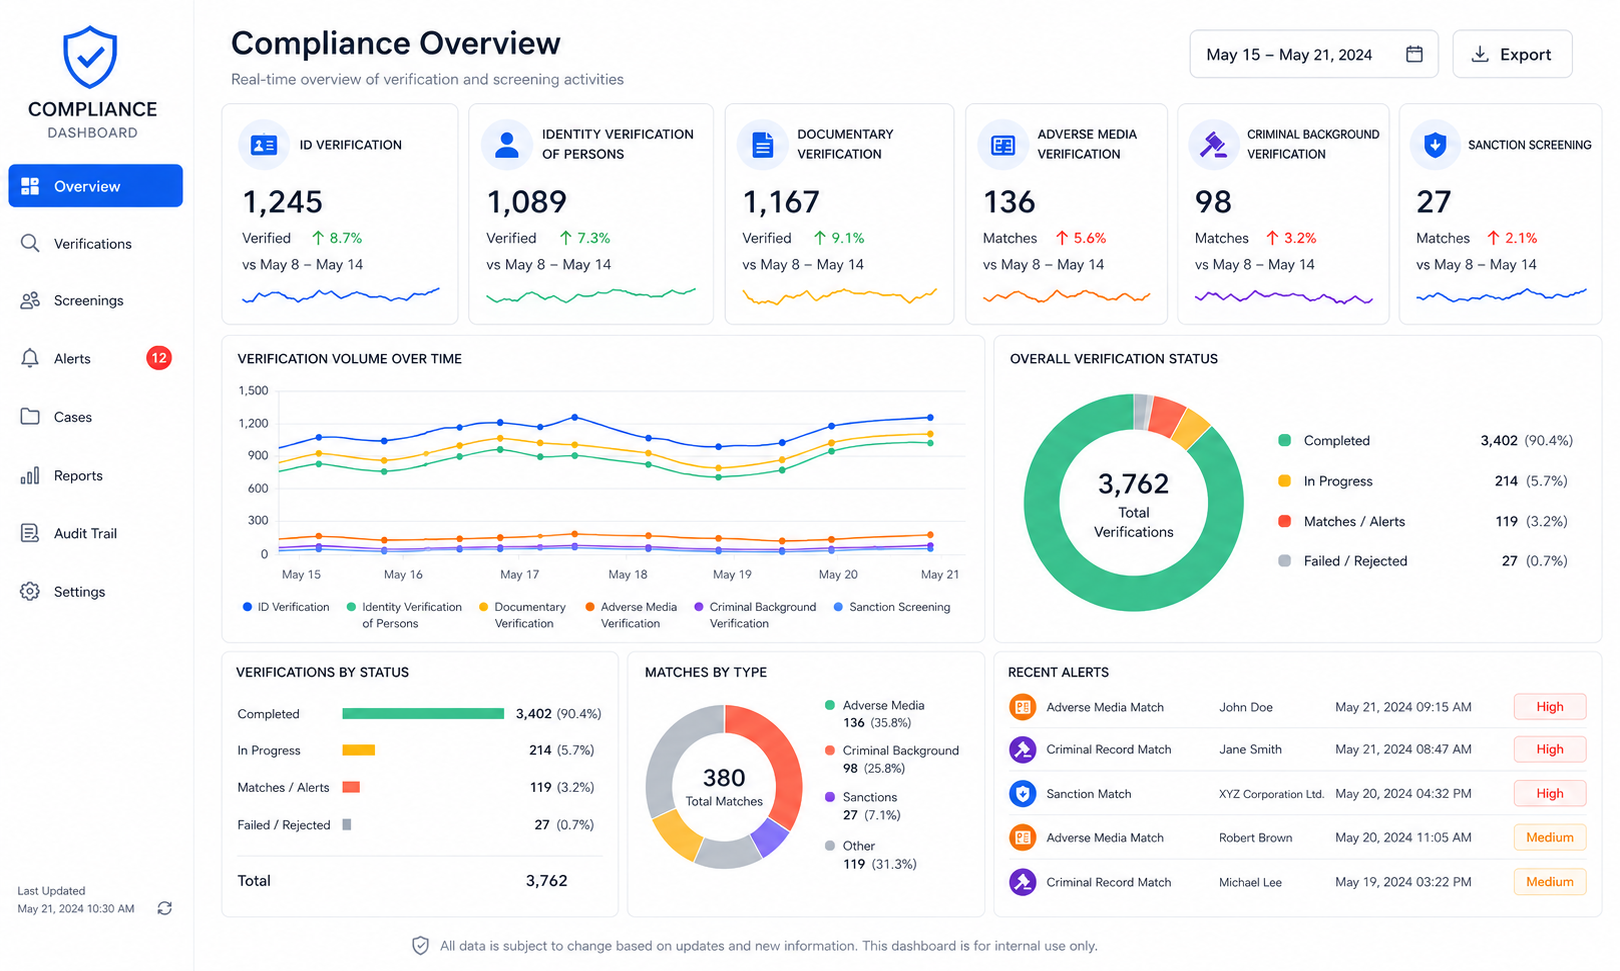
Task: Toggle ID Verification legend in volume chart
Action: tap(286, 607)
